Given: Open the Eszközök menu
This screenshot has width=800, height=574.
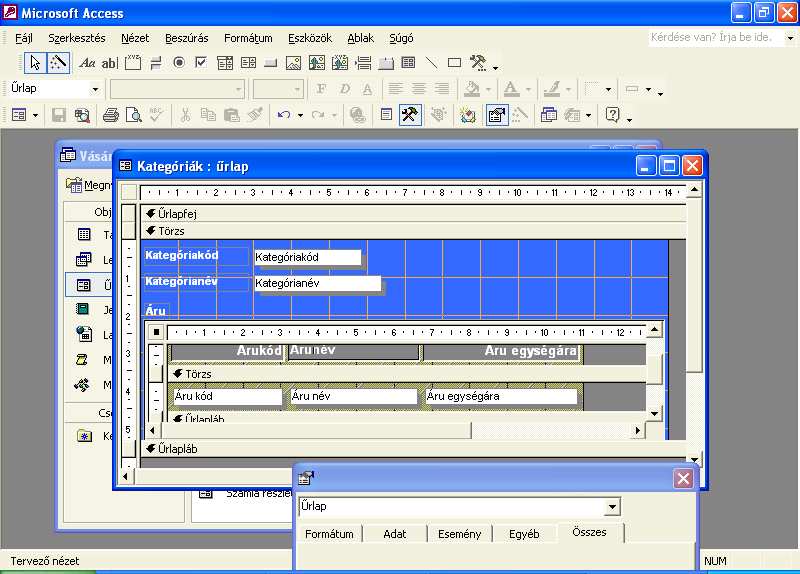Looking at the screenshot, I should [310, 38].
